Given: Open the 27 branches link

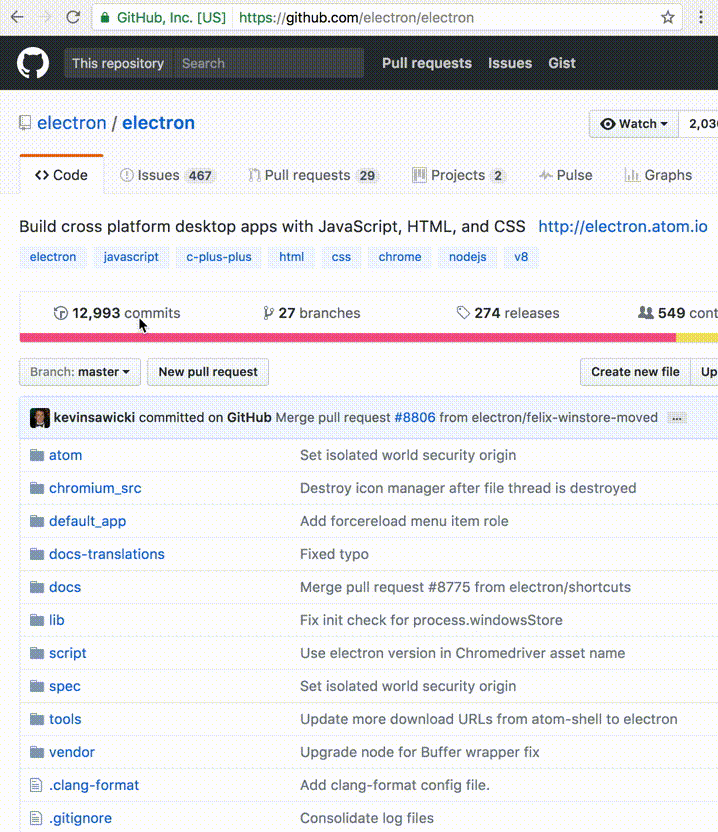Looking at the screenshot, I should pyautogui.click(x=312, y=313).
